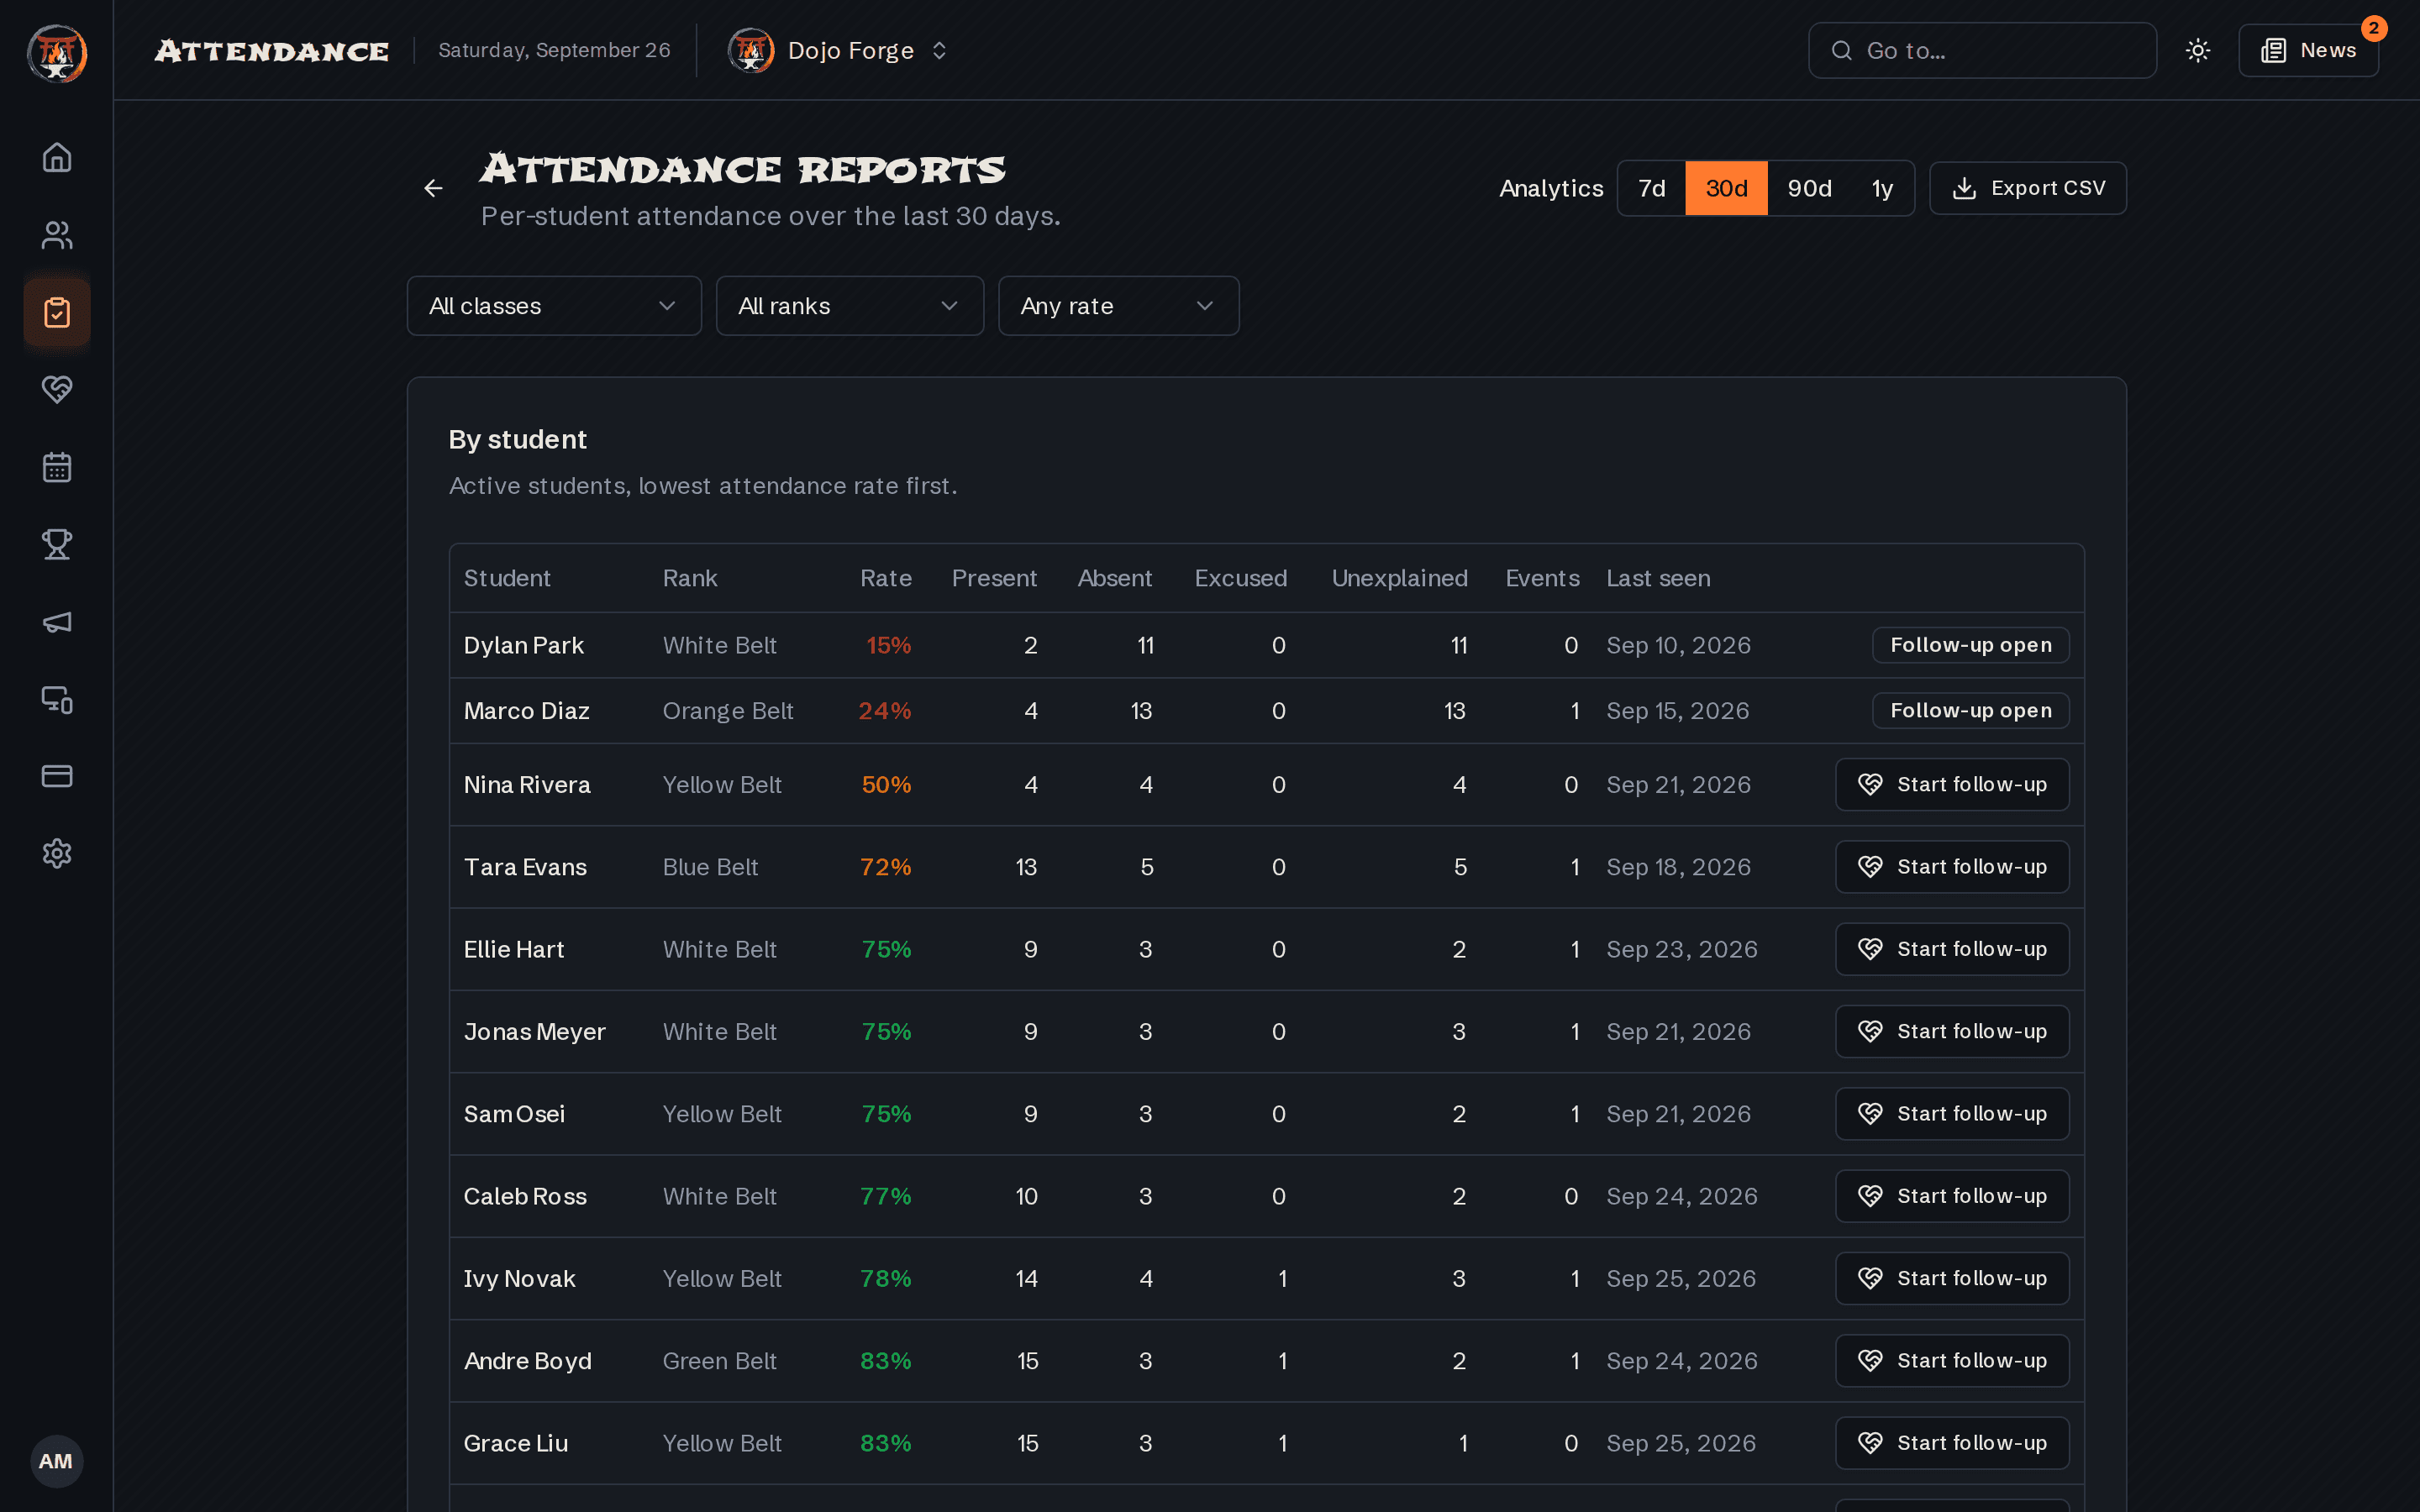Click the dojo logo in the sidebar

pyautogui.click(x=57, y=52)
